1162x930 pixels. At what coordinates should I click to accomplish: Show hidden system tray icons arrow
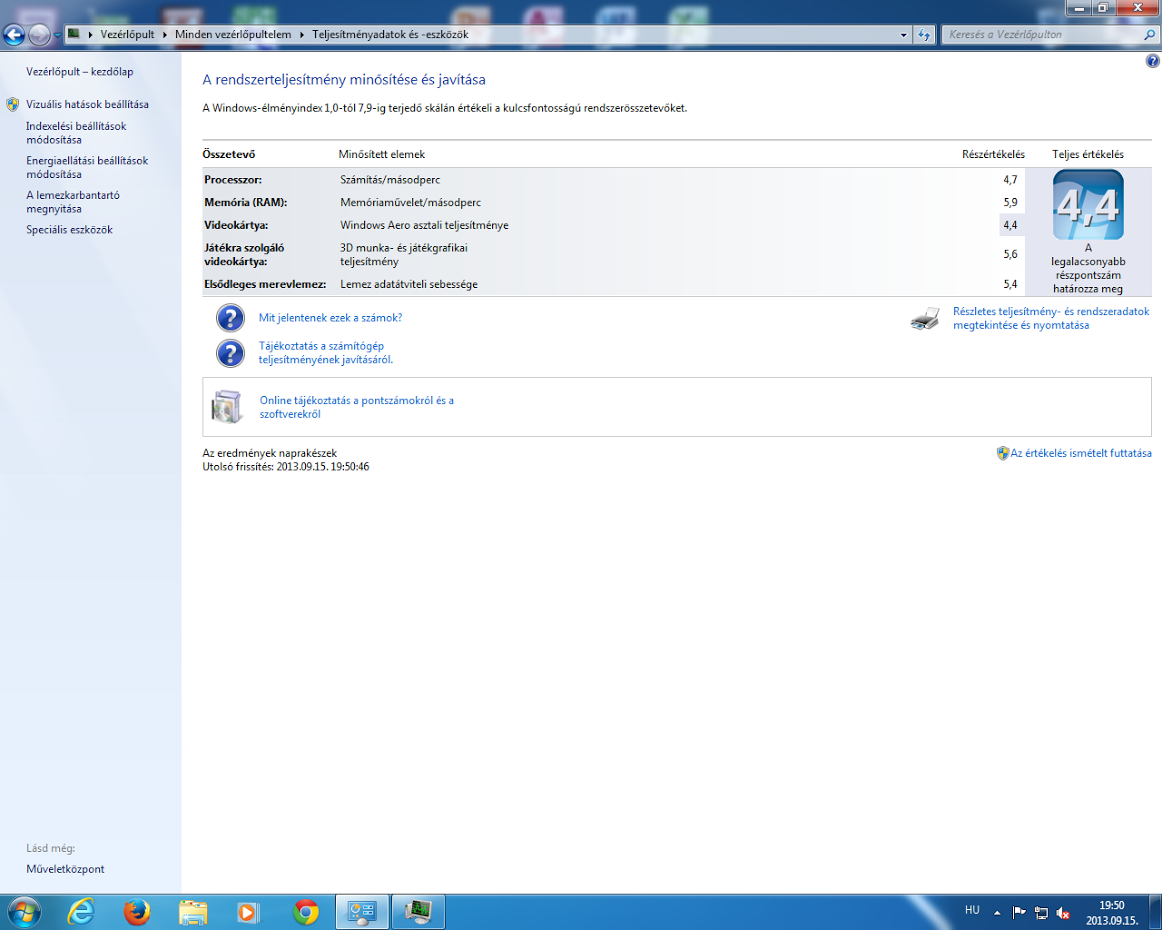pos(997,913)
